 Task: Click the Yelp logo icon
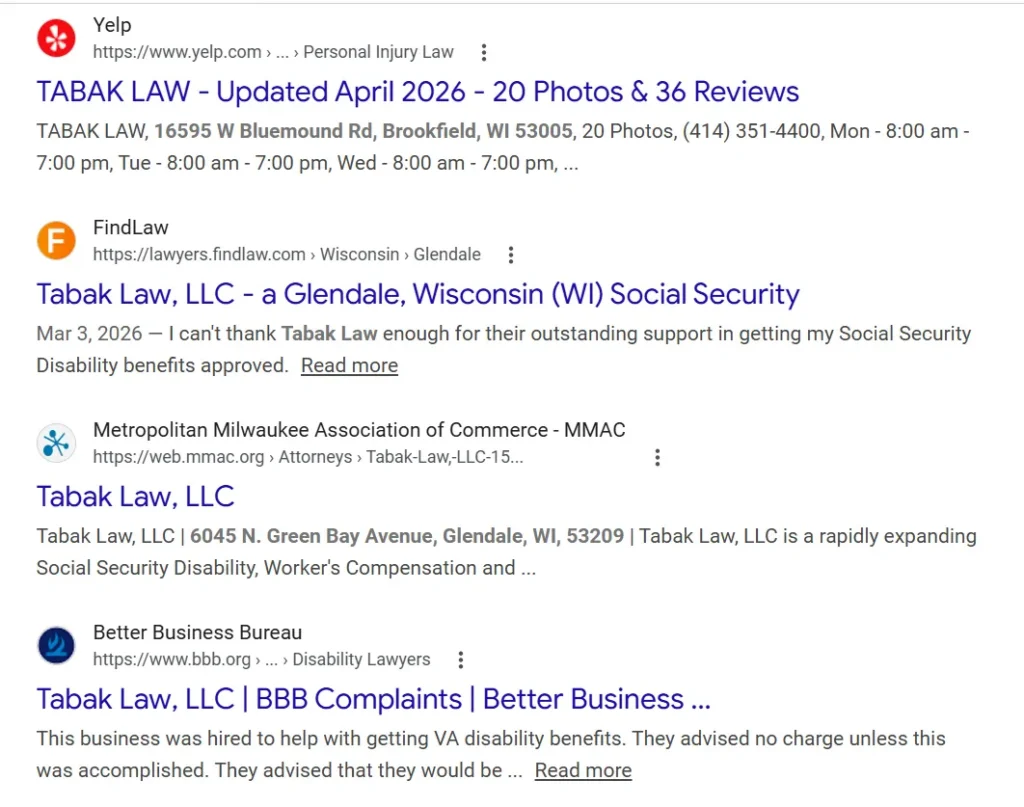pyautogui.click(x=55, y=38)
